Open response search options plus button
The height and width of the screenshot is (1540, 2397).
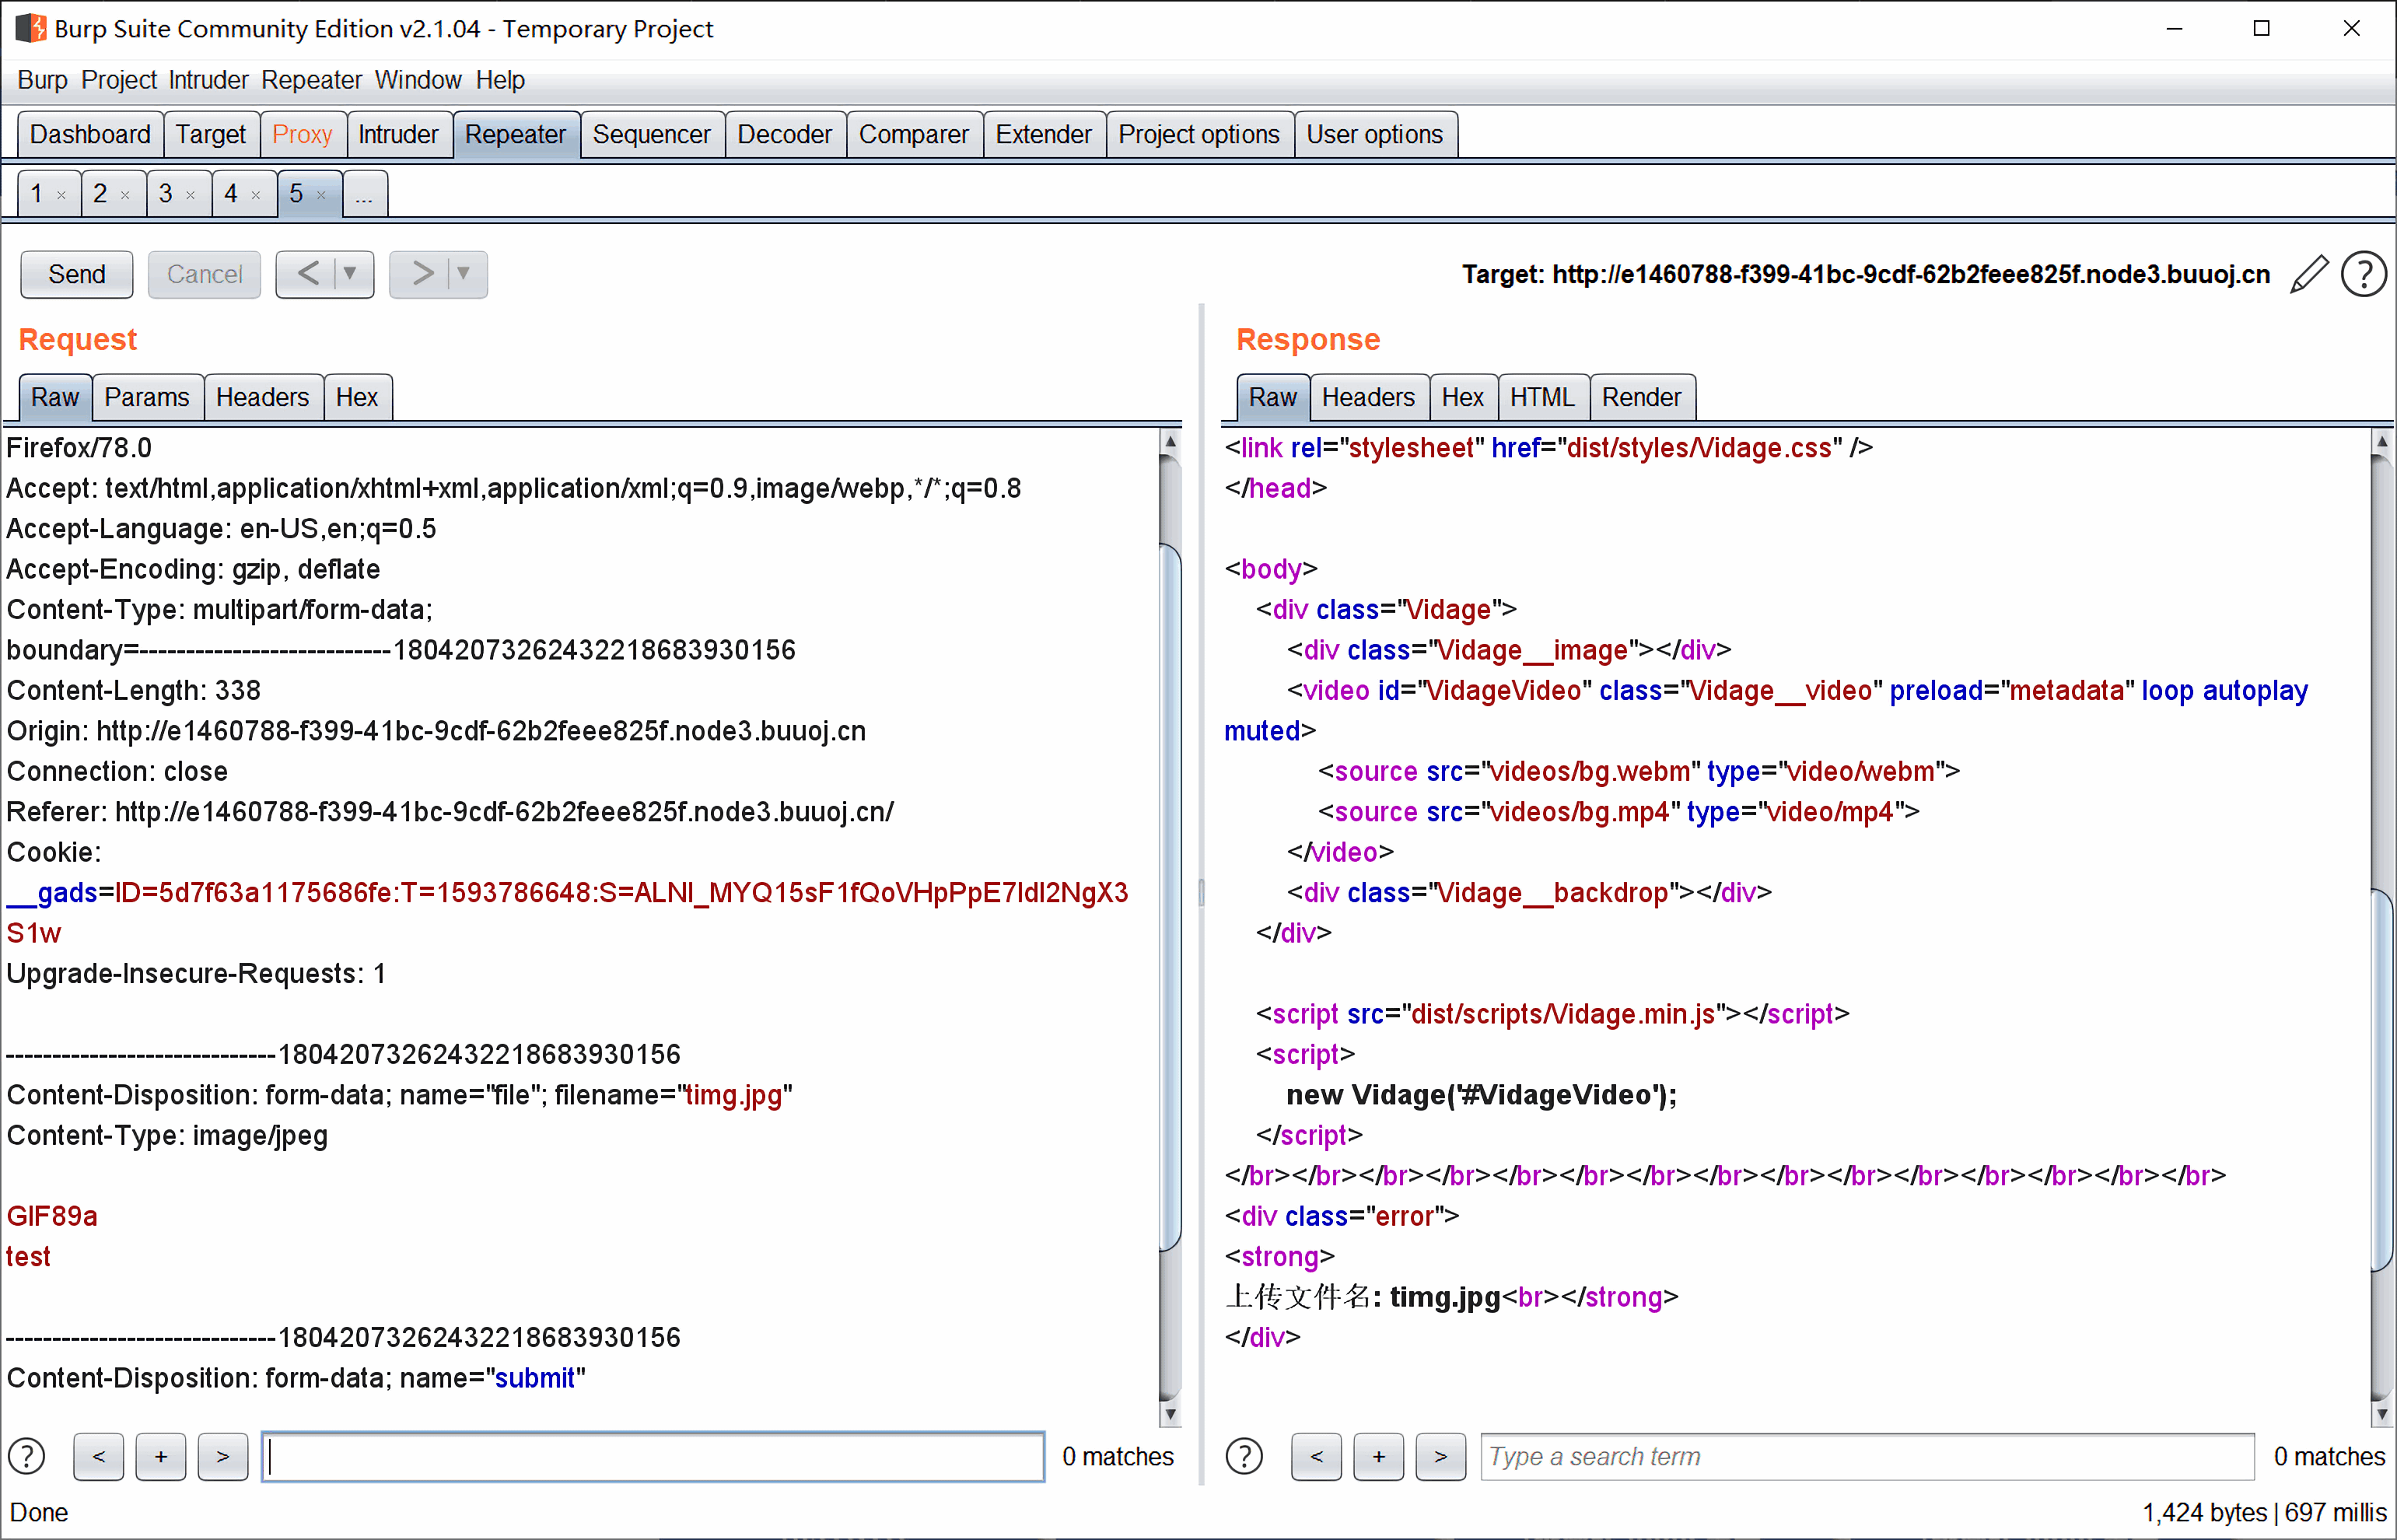[1379, 1456]
